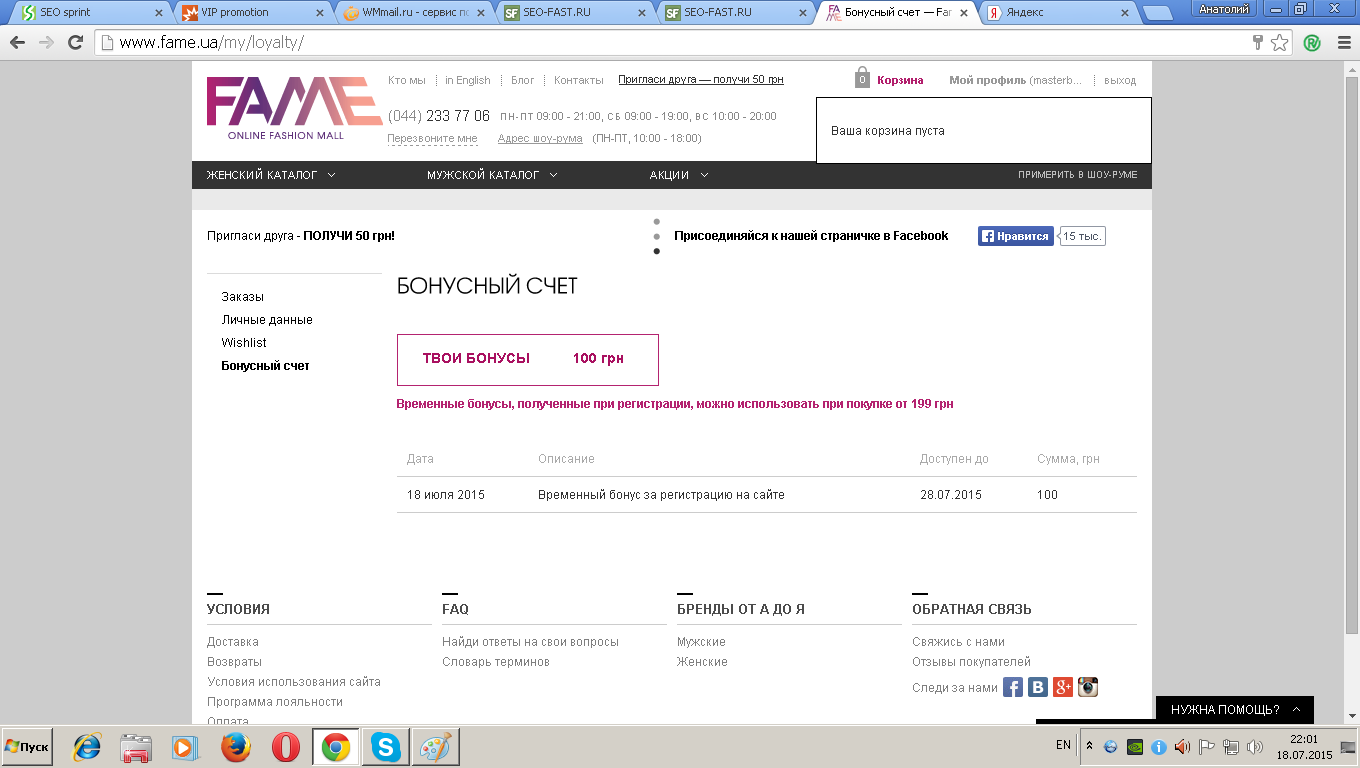The image size is (1360, 768).
Task: Click the EN language indicator
Action: (x=1063, y=745)
